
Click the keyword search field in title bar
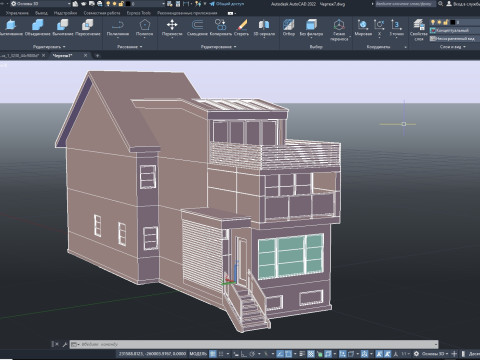405,4
